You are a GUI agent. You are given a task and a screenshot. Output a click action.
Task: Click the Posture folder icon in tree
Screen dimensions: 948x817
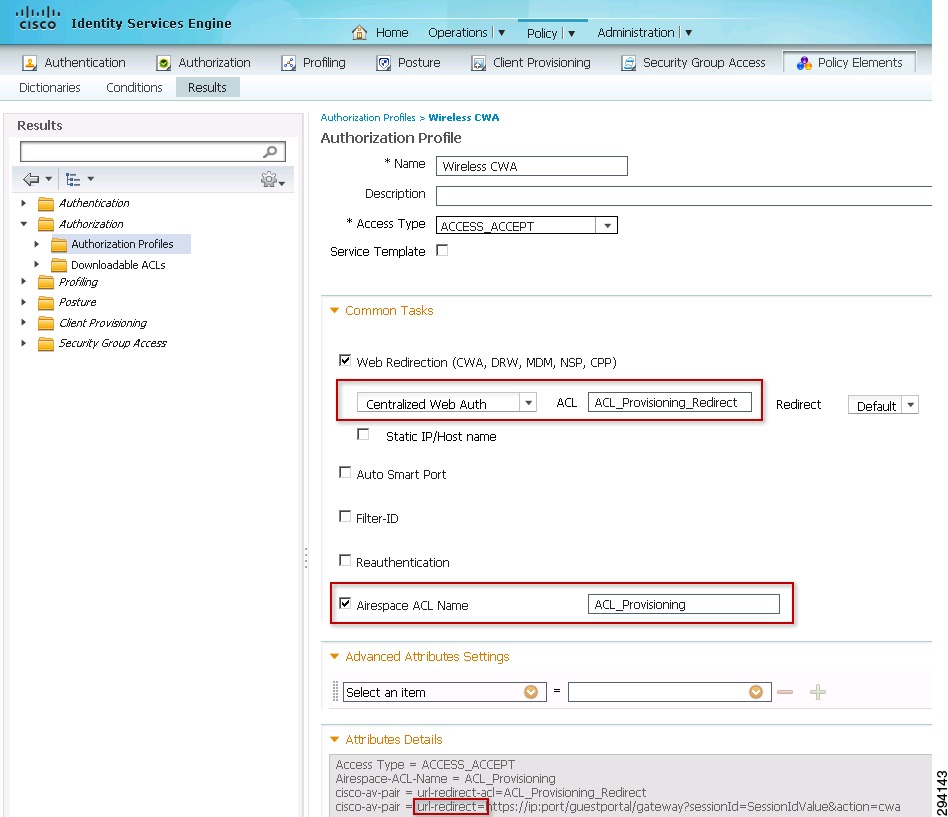tap(46, 302)
